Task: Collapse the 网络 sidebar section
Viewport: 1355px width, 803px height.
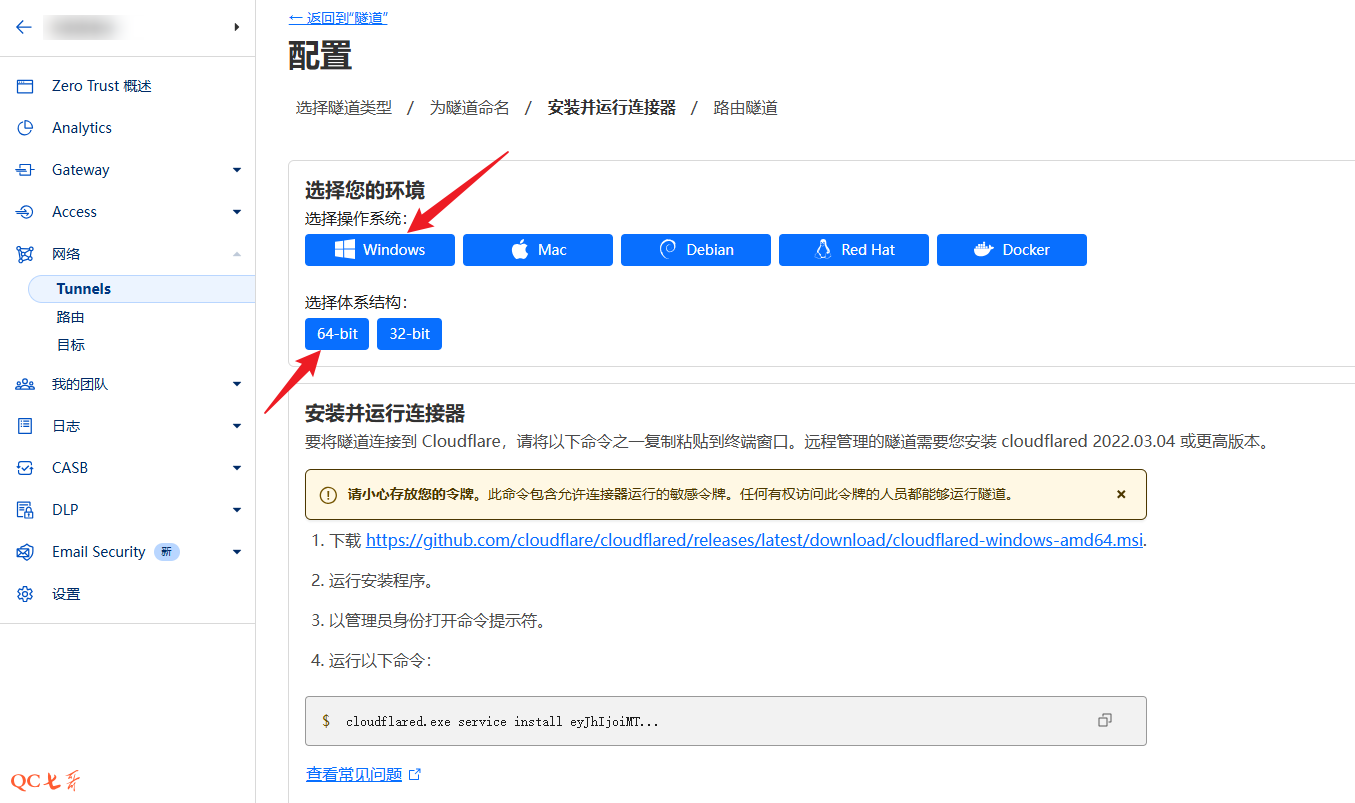Action: point(237,254)
